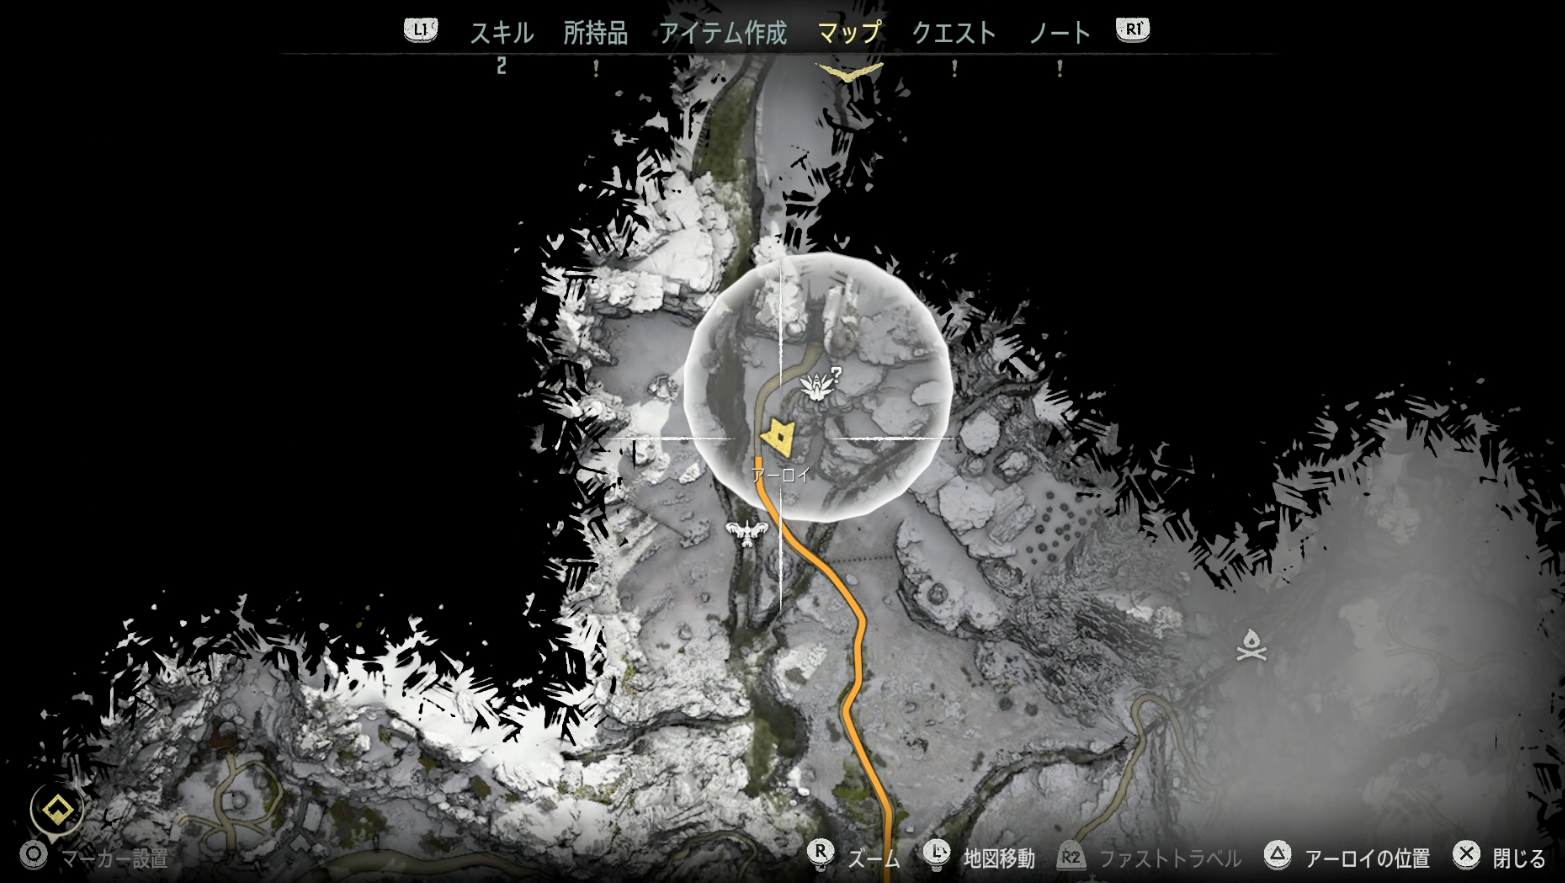Image resolution: width=1565 pixels, height=883 pixels.
Task: Click the triangle アーロイの位置 icon
Action: pyautogui.click(x=1277, y=855)
